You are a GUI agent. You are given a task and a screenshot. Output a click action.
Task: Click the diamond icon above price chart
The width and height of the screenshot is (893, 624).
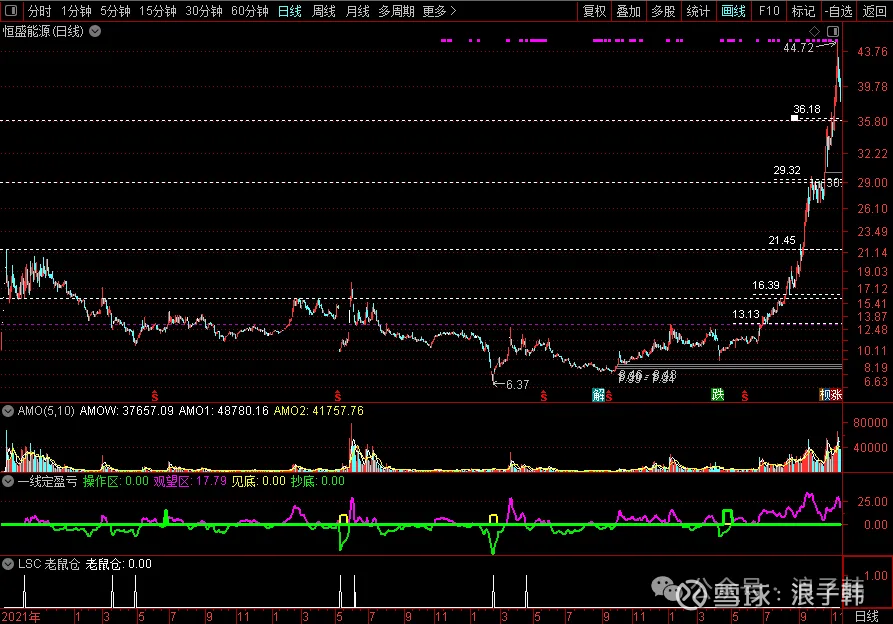[814, 31]
